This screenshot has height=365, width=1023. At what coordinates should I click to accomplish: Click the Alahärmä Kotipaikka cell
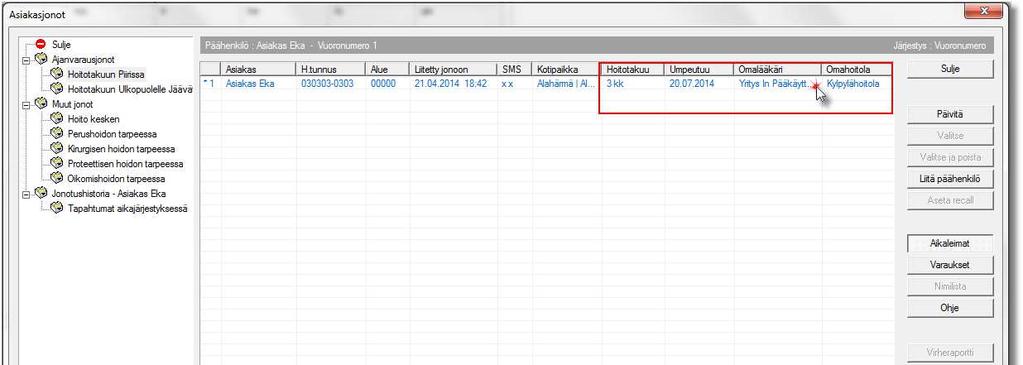(566, 84)
